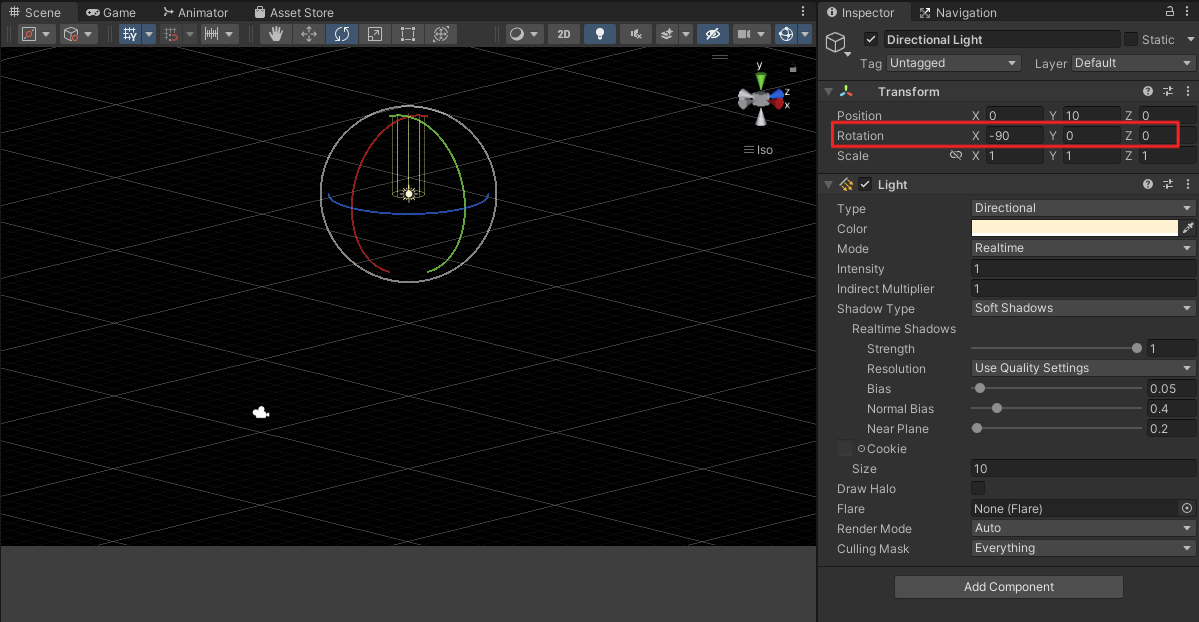Switch to the Animator tab
The width and height of the screenshot is (1199, 622).
coord(196,12)
